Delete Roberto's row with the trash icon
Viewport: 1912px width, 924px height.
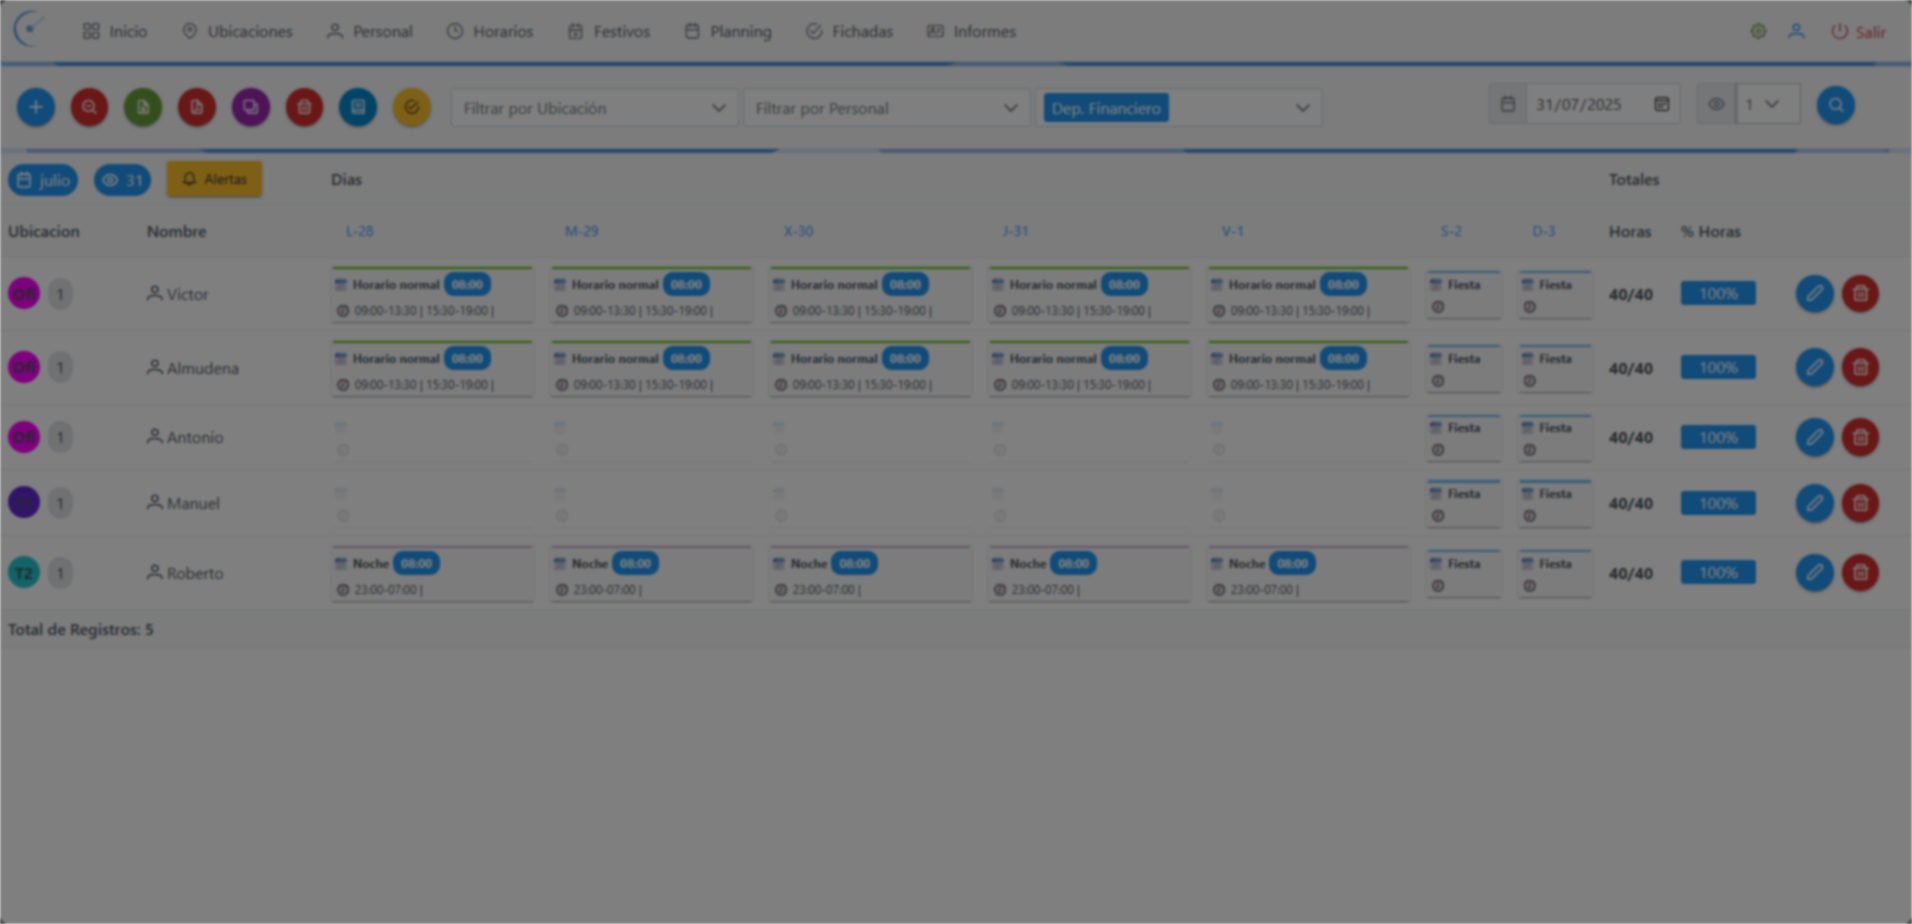tap(1860, 573)
